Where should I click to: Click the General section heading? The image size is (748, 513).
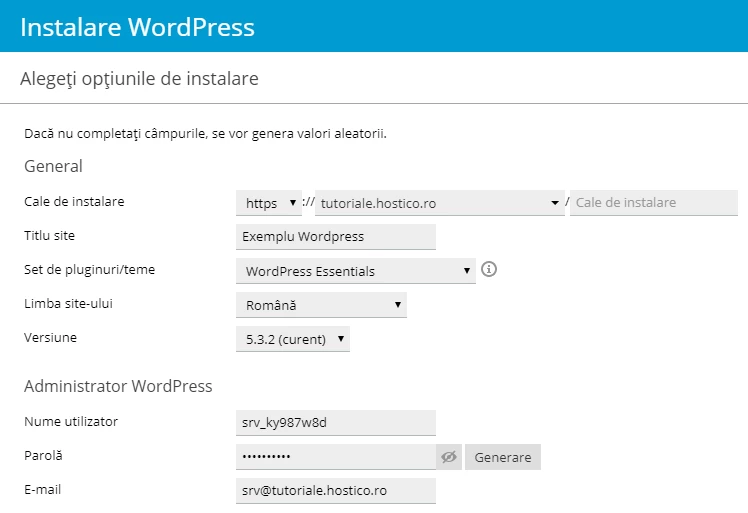(53, 166)
